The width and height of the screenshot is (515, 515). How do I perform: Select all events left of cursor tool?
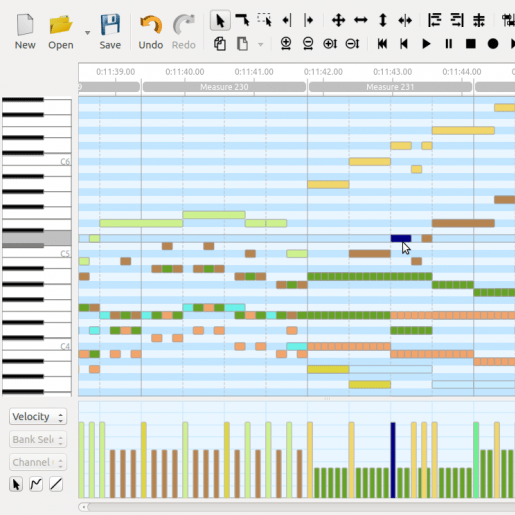tap(287, 21)
